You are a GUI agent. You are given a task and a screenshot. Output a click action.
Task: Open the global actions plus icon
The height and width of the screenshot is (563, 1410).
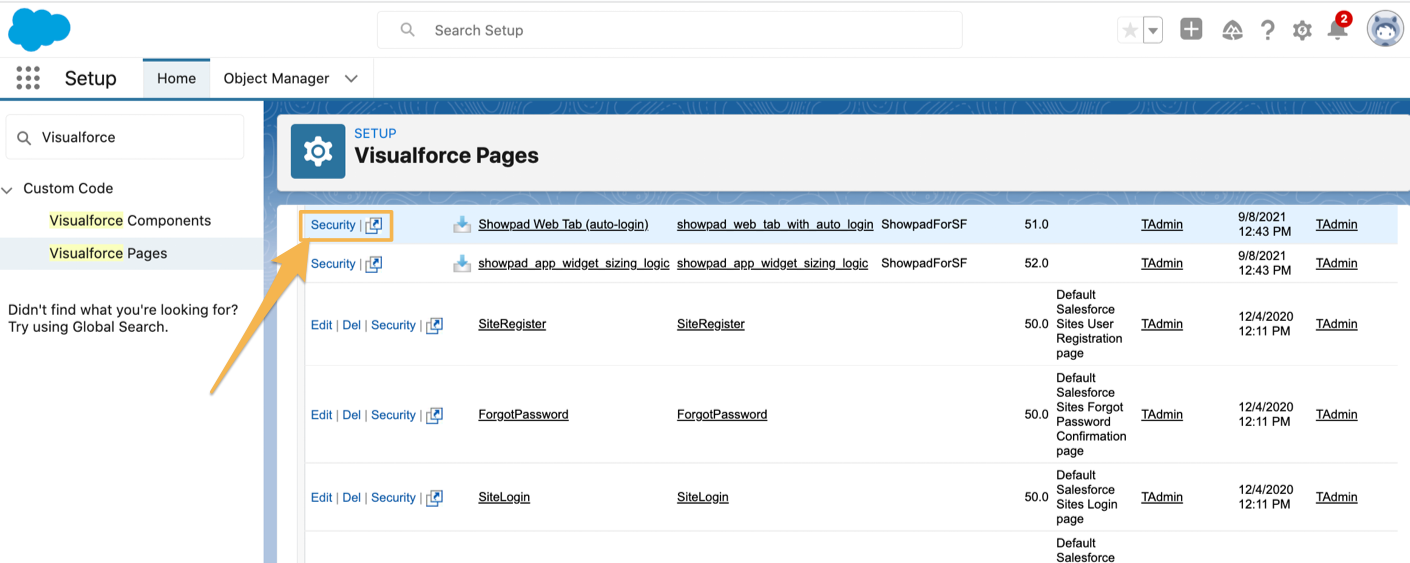point(1191,30)
